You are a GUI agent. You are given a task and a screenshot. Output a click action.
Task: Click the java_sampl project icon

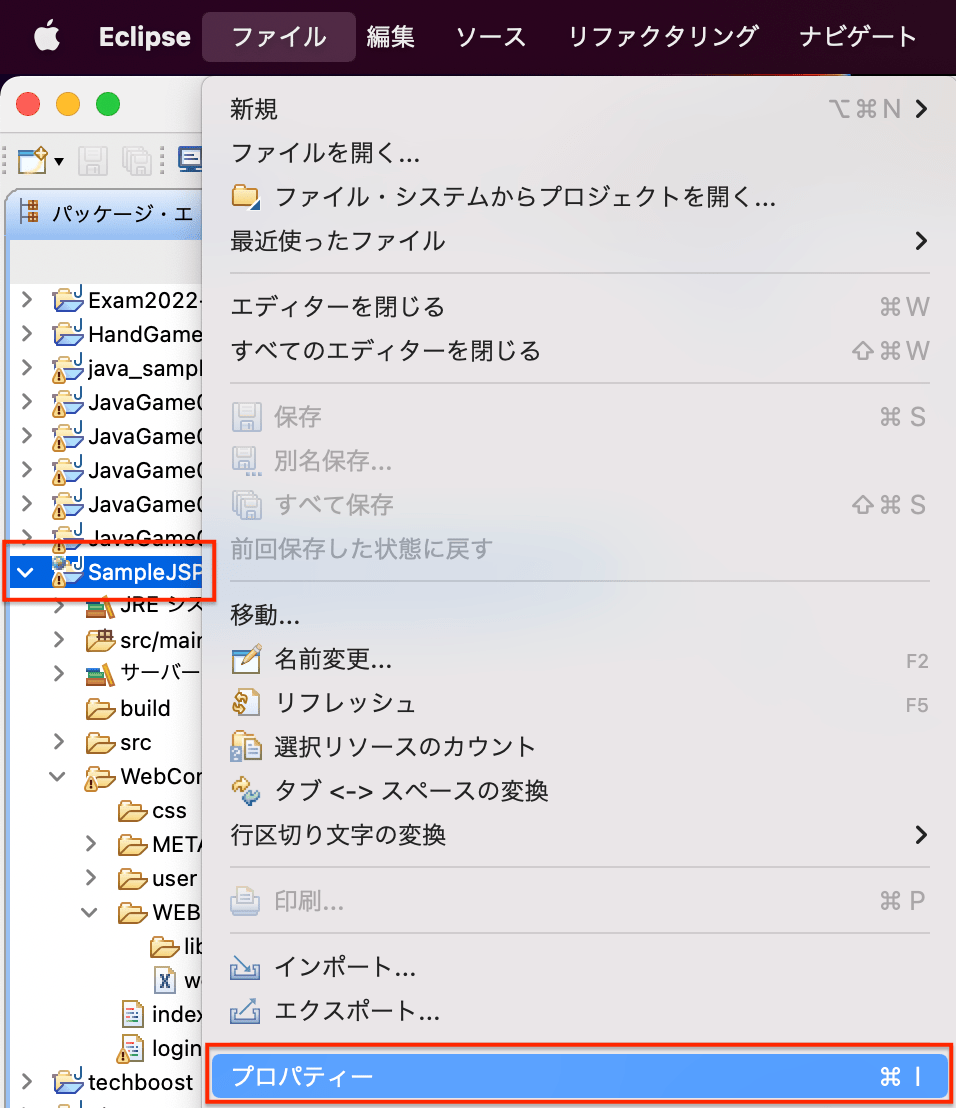click(x=68, y=367)
